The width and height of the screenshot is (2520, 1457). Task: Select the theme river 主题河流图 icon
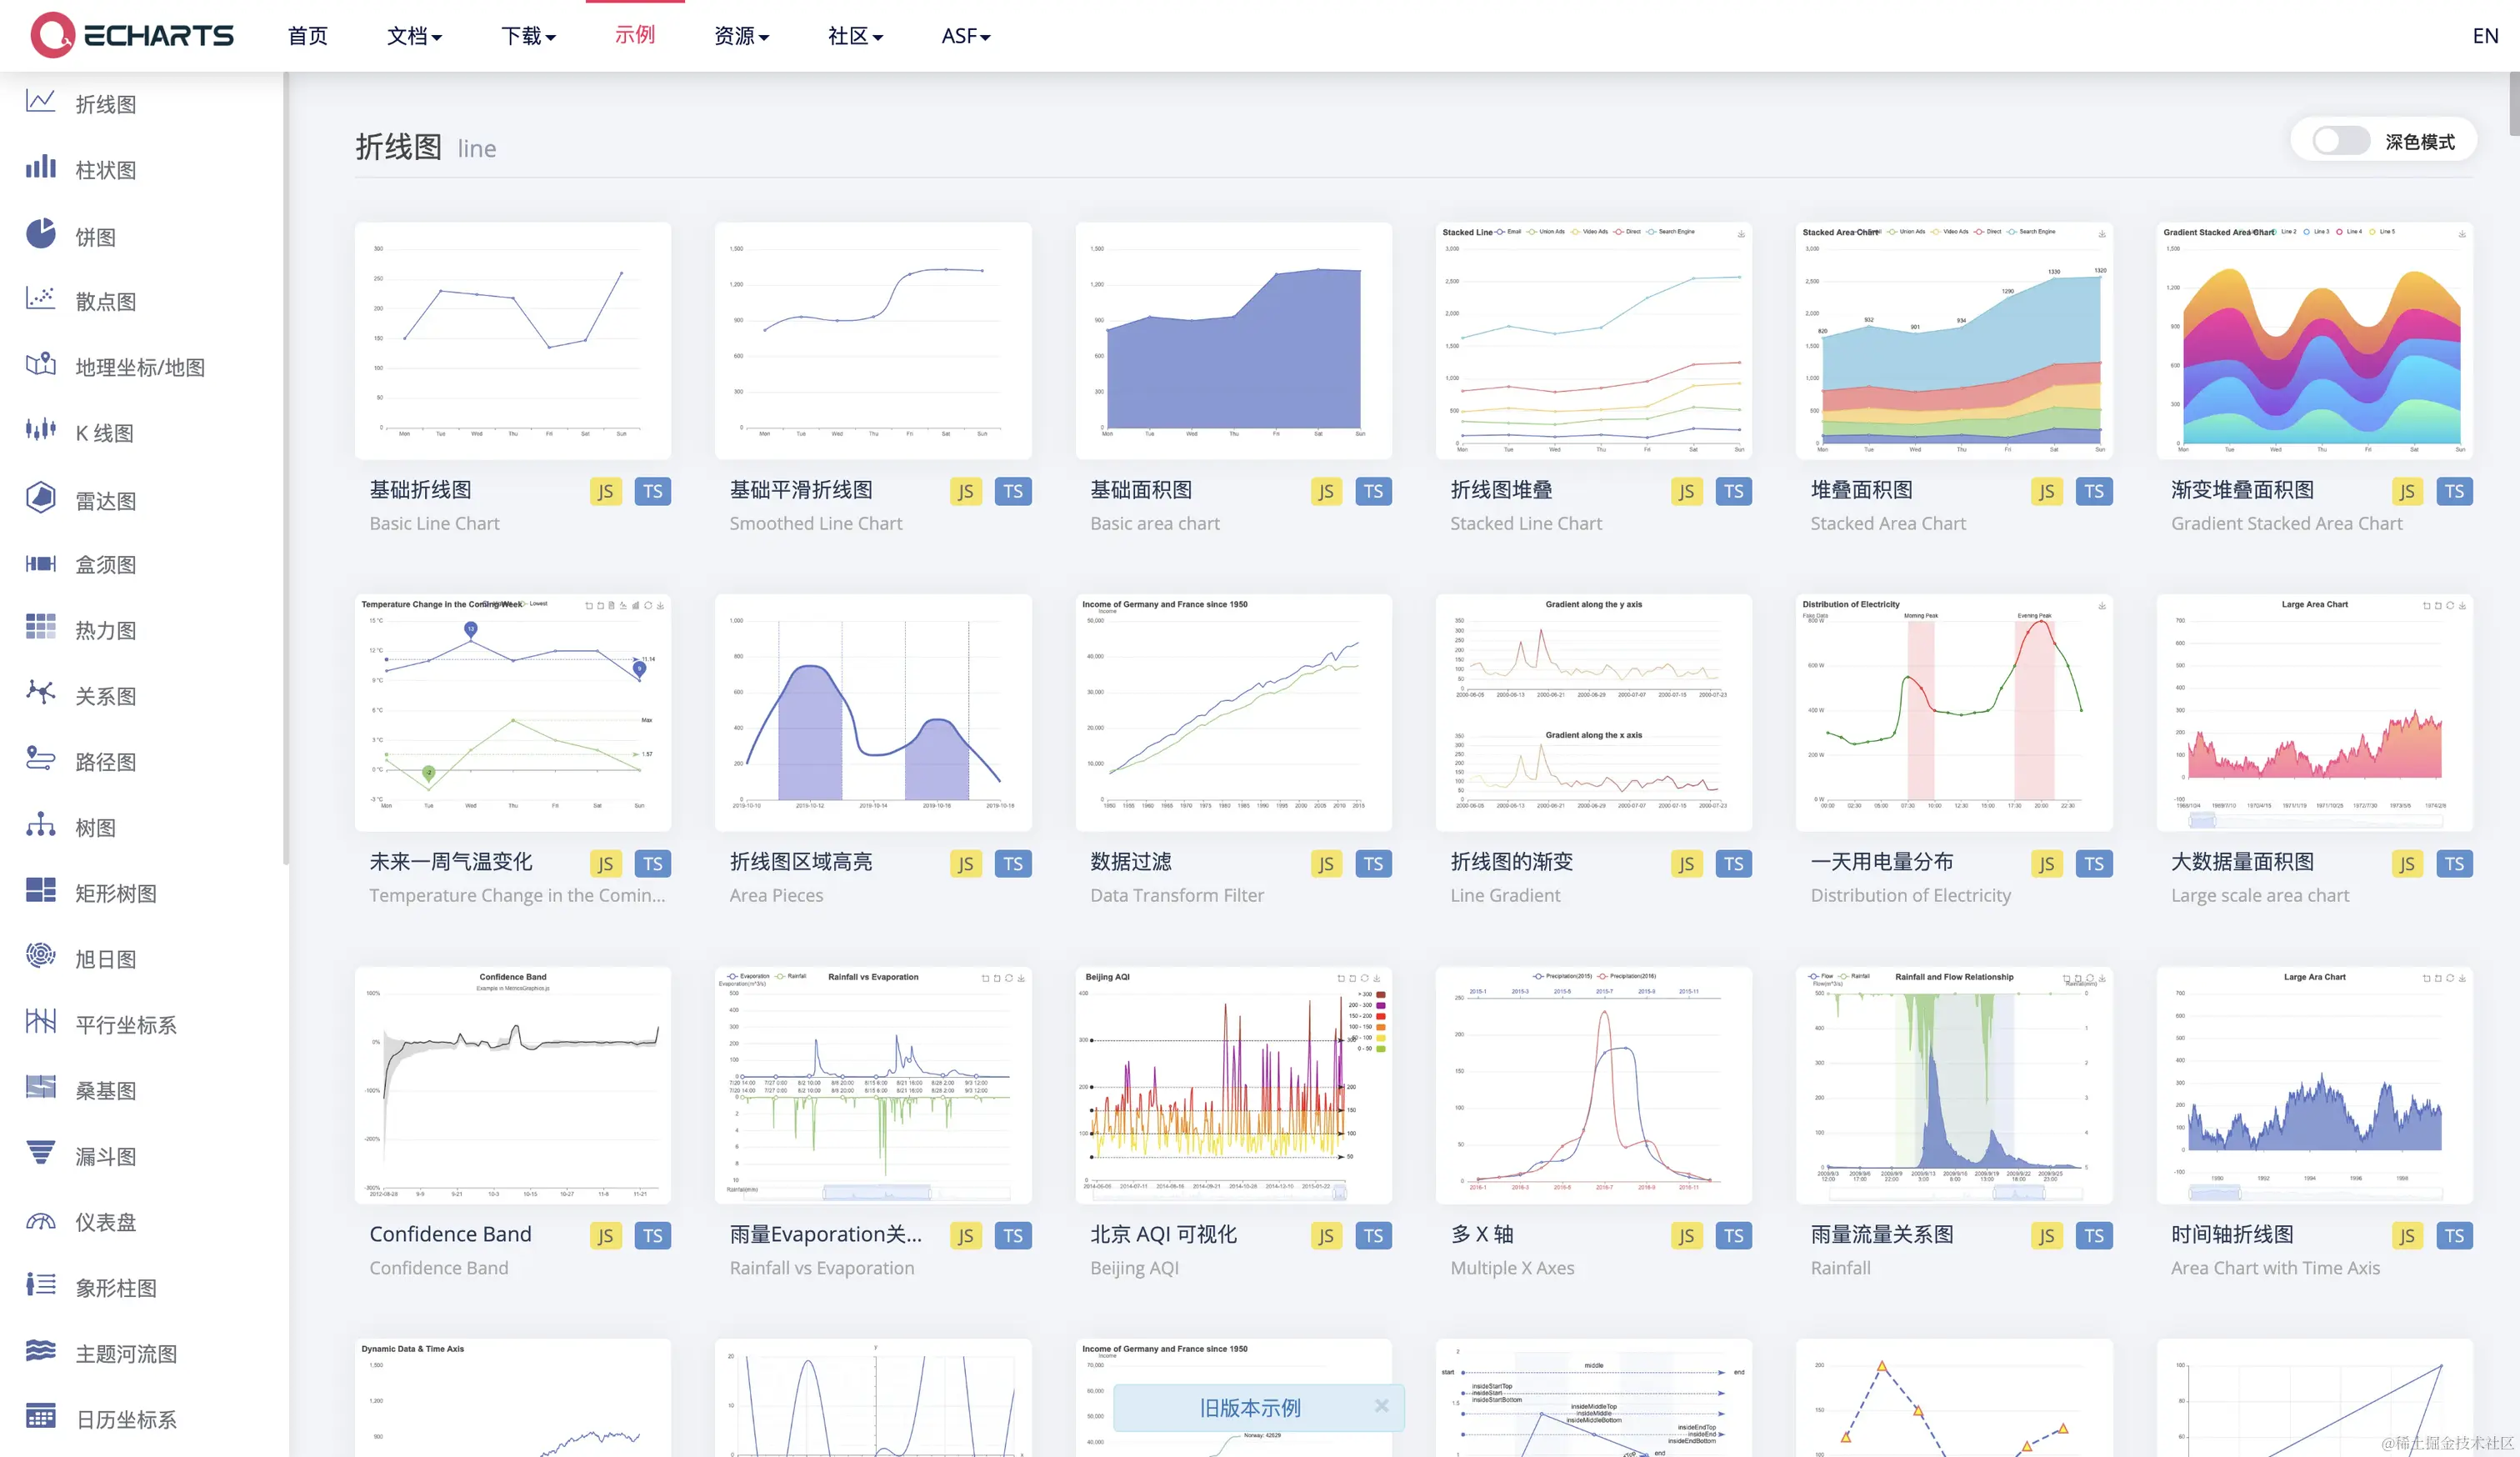coord(40,1350)
